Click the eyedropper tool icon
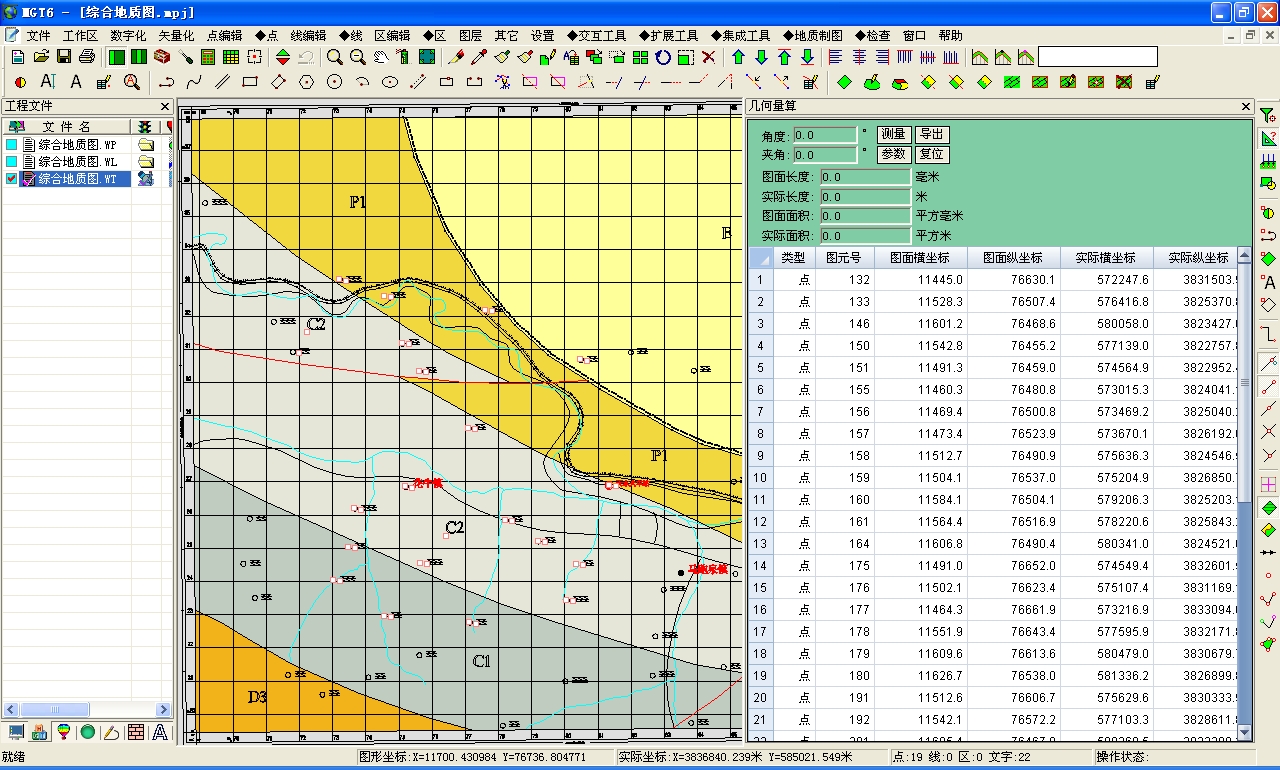 coord(479,57)
